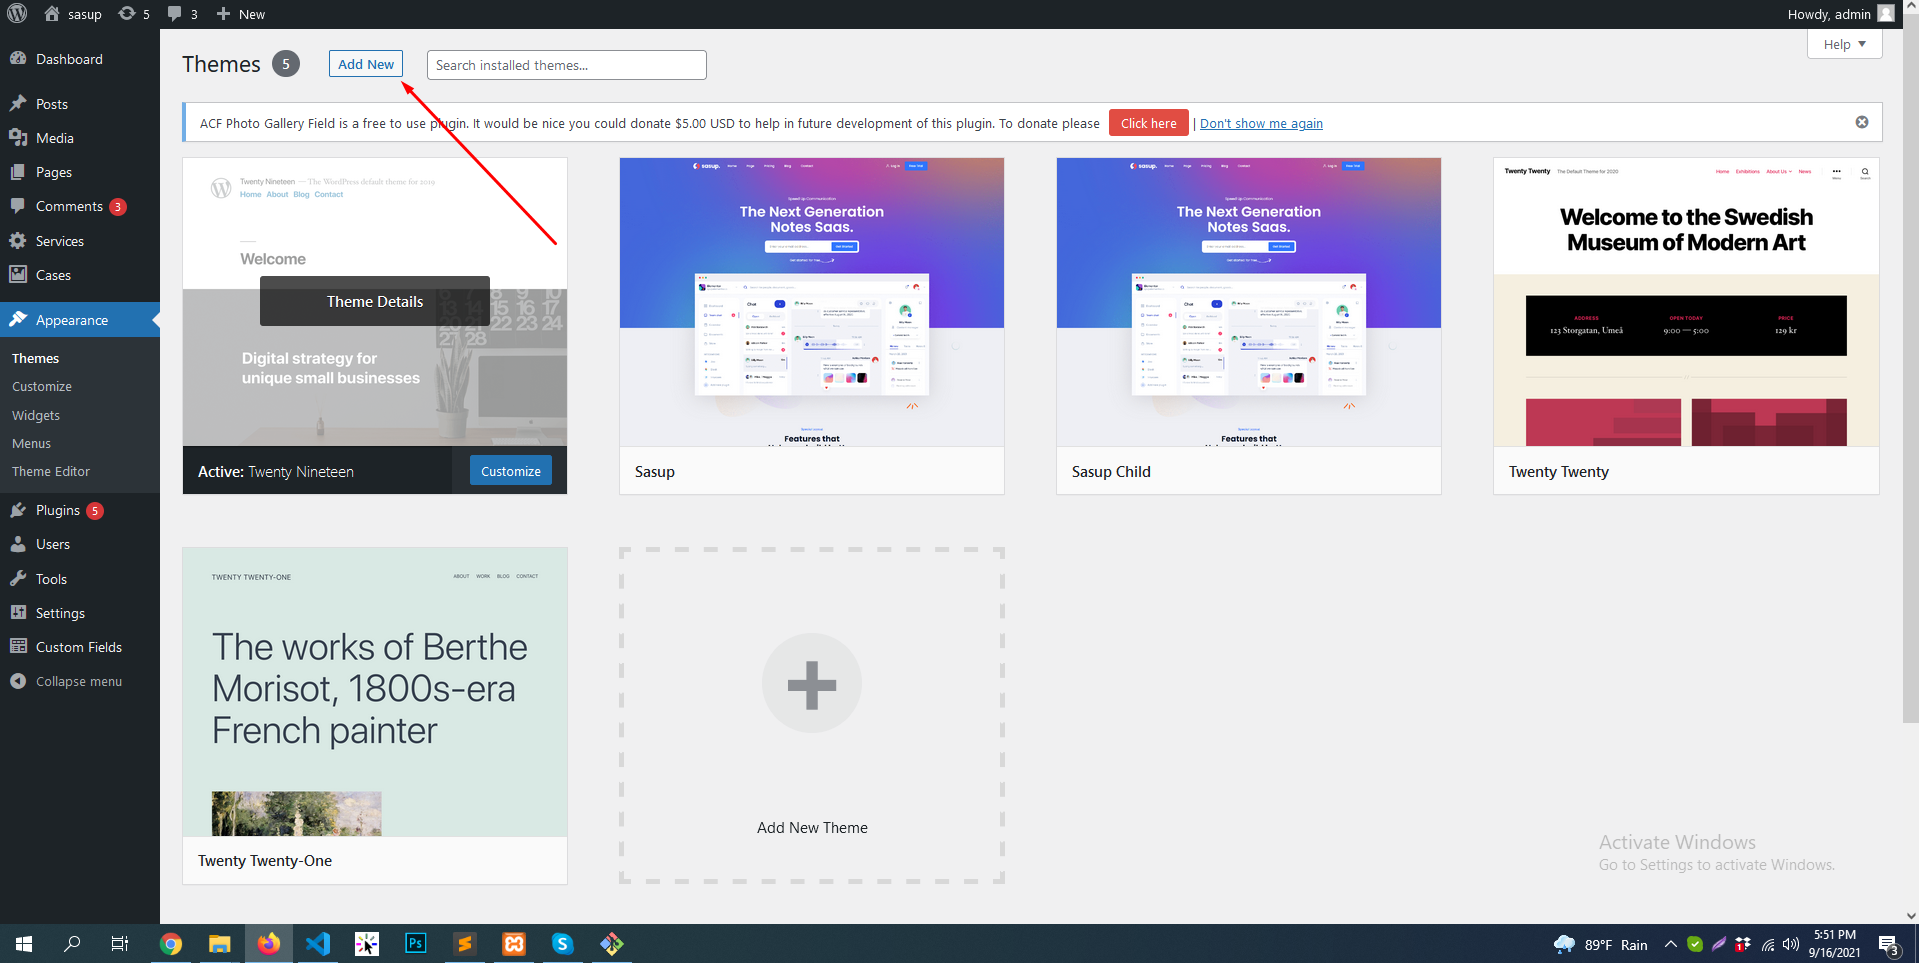The image size is (1919, 963).
Task: Click the Services gear icon
Action: coord(18,240)
